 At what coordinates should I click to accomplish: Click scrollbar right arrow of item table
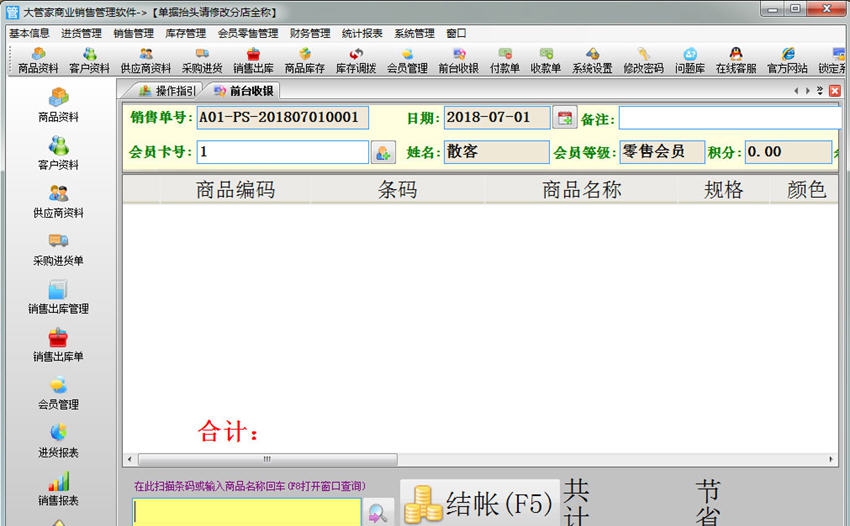[831, 459]
